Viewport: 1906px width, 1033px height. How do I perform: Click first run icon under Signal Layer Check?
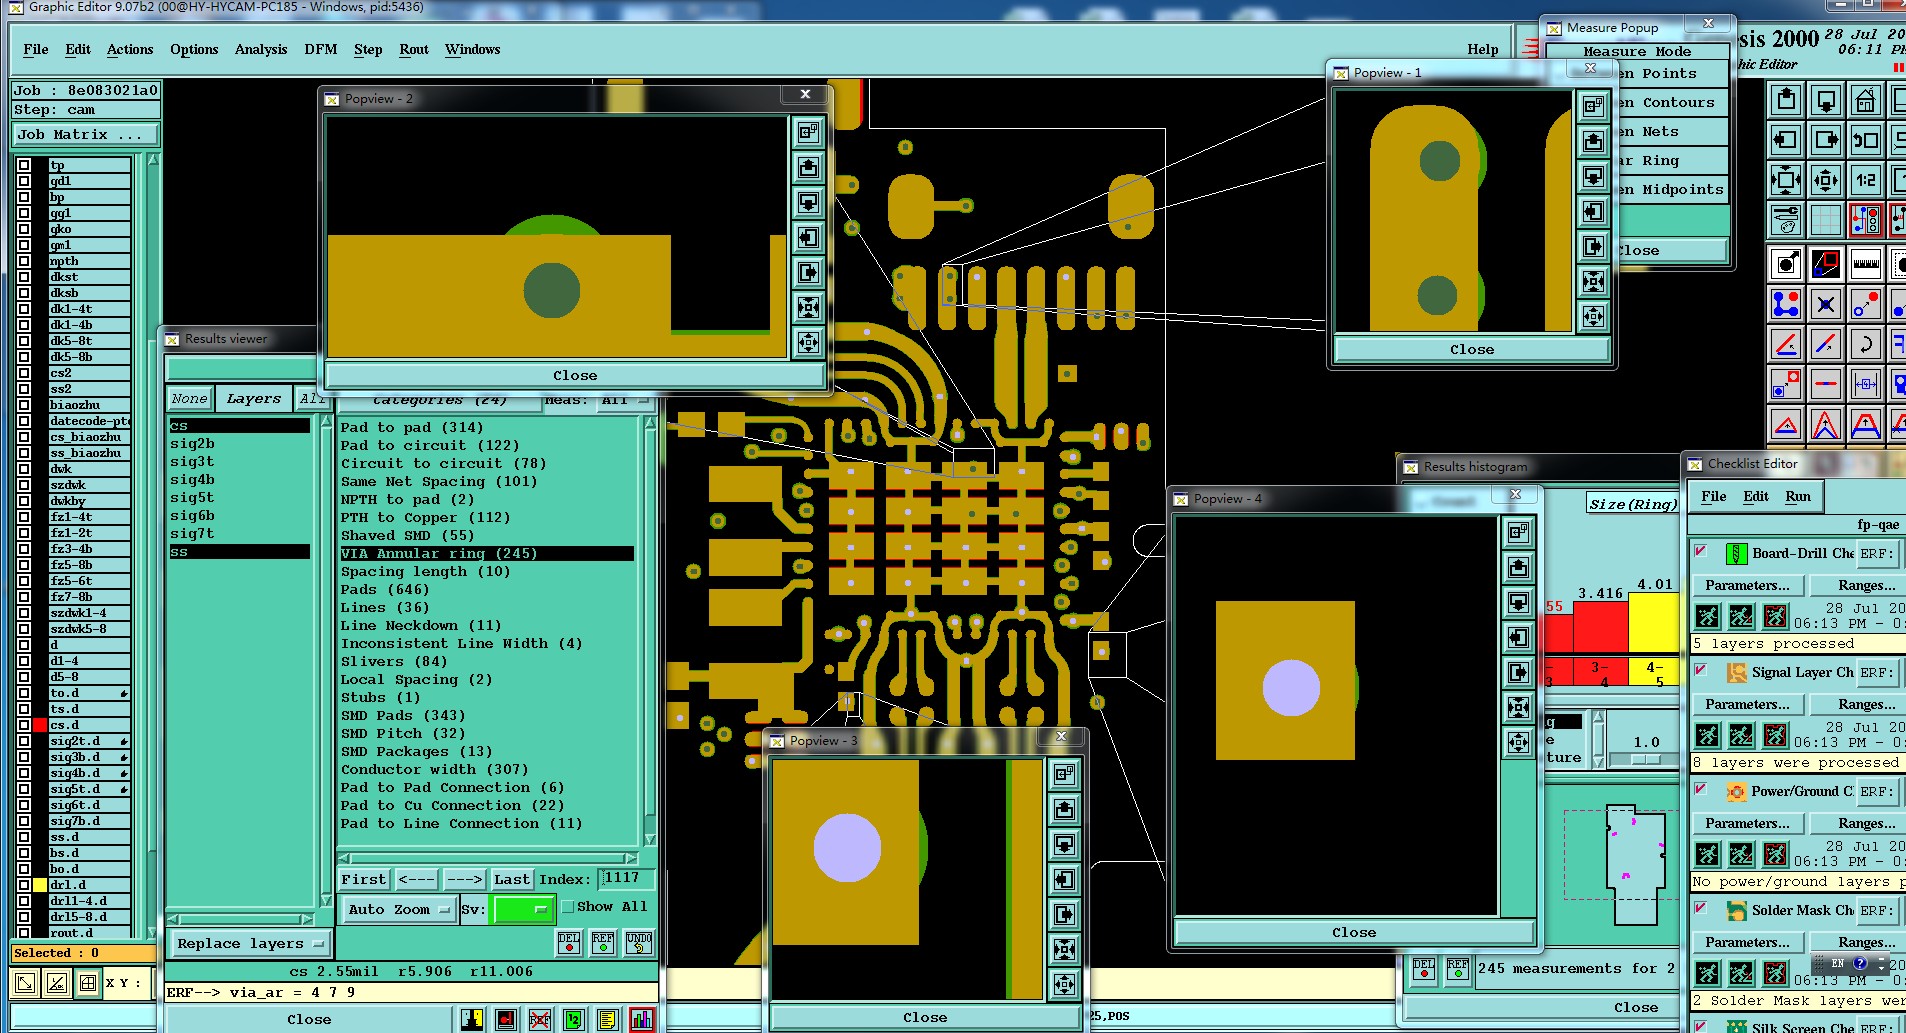(x=1708, y=735)
